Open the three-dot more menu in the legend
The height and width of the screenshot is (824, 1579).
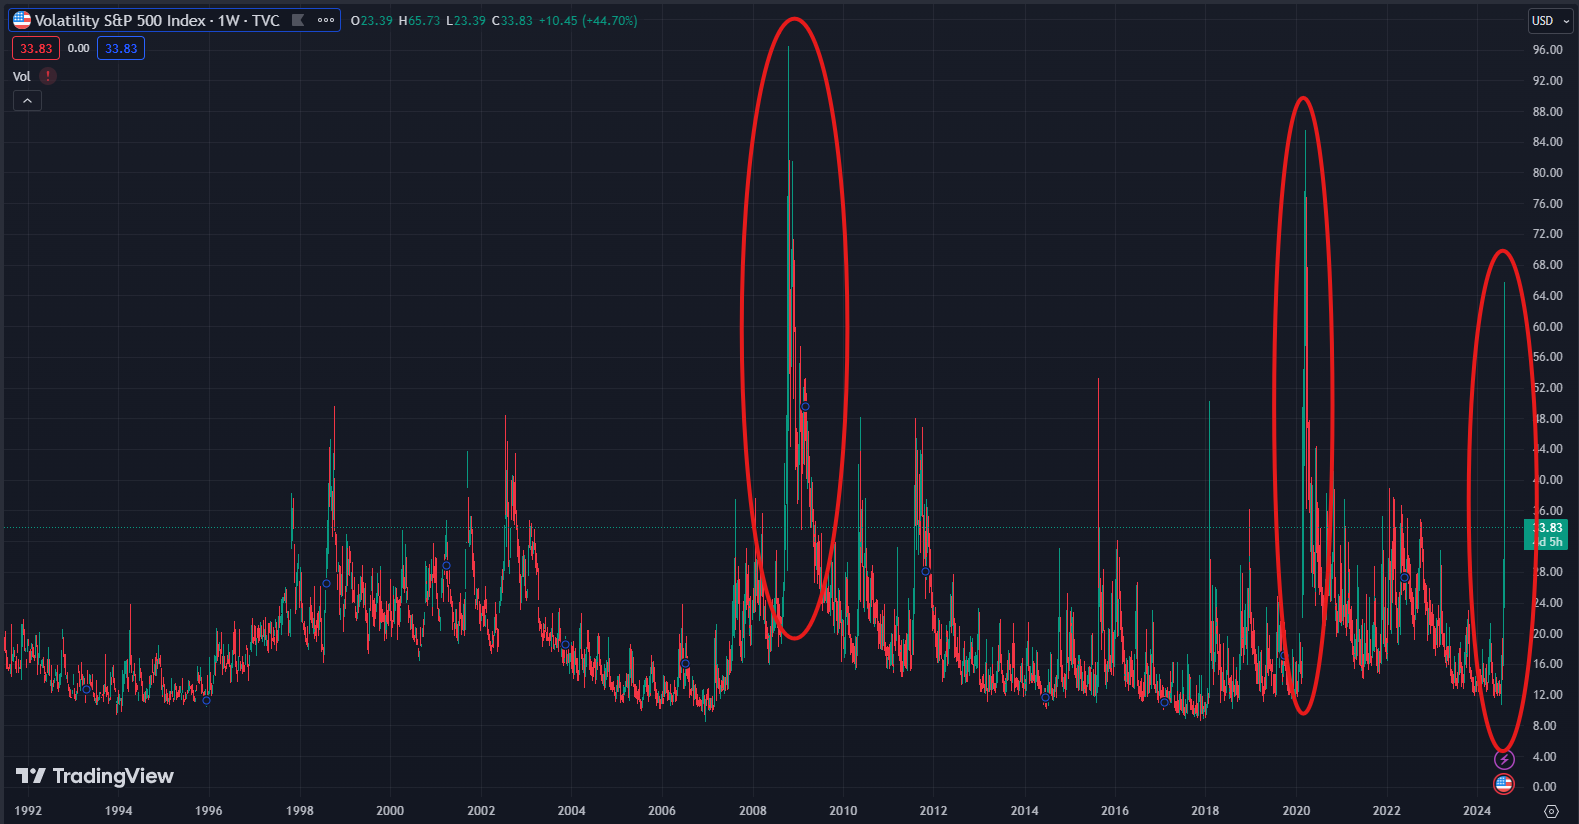pos(326,20)
